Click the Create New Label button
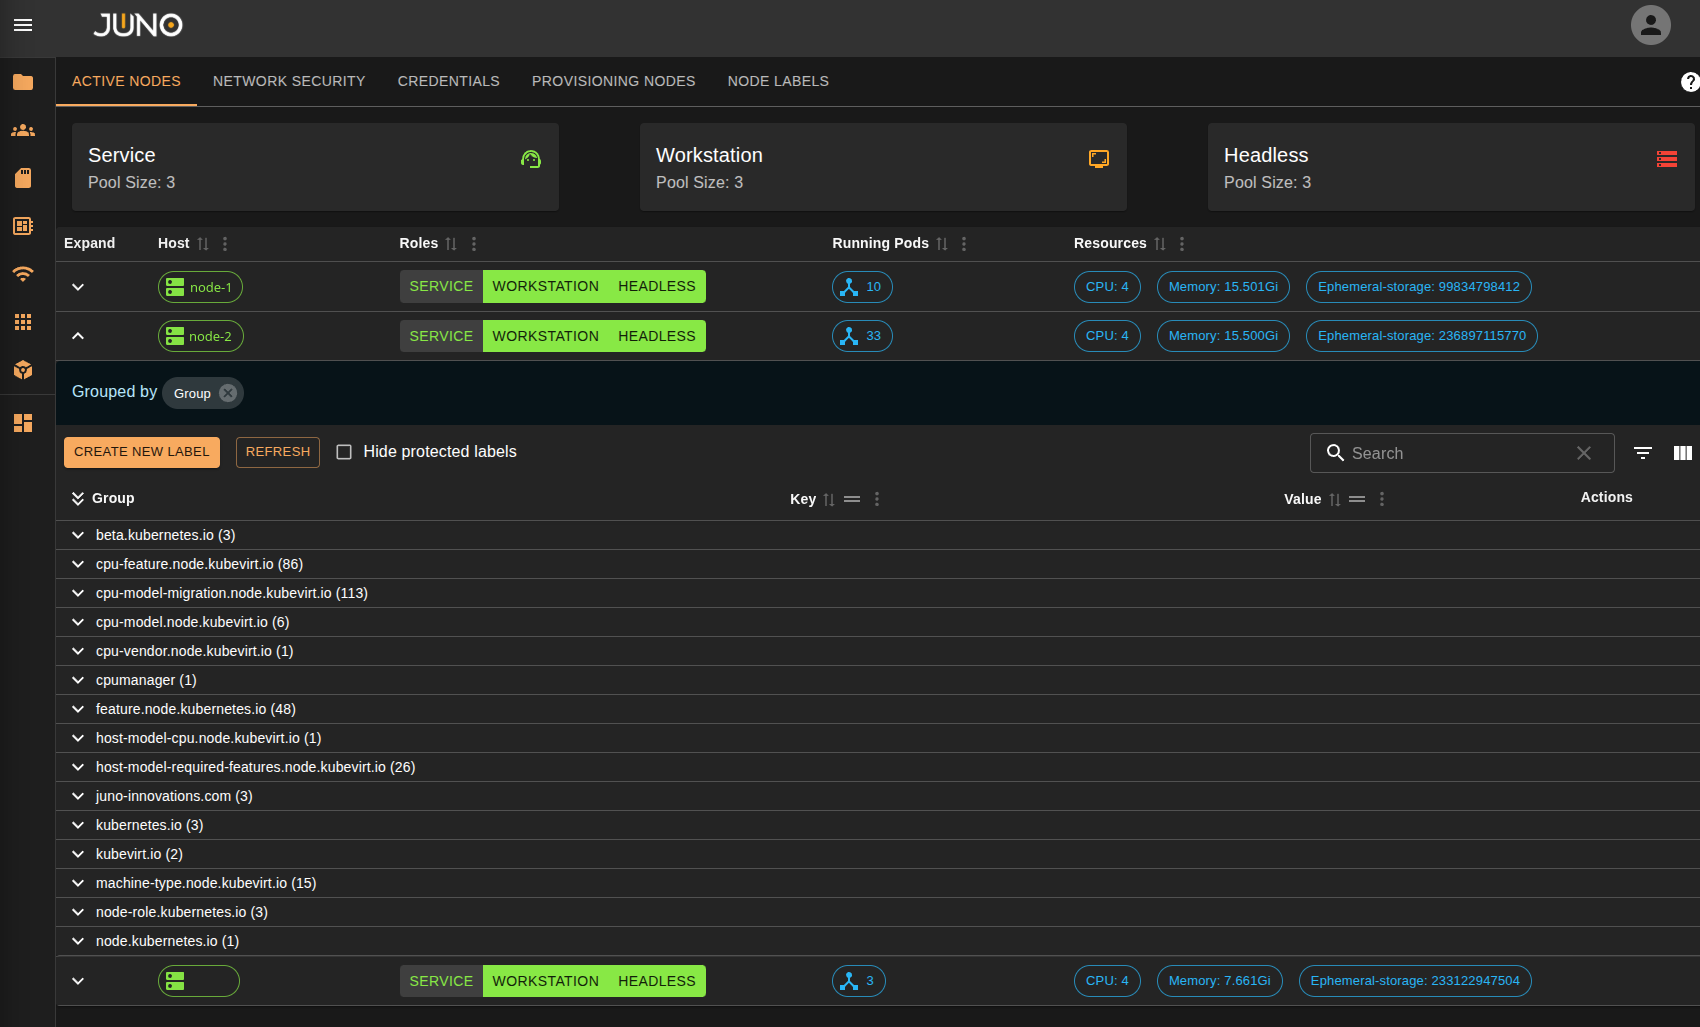The width and height of the screenshot is (1700, 1027). [142, 452]
